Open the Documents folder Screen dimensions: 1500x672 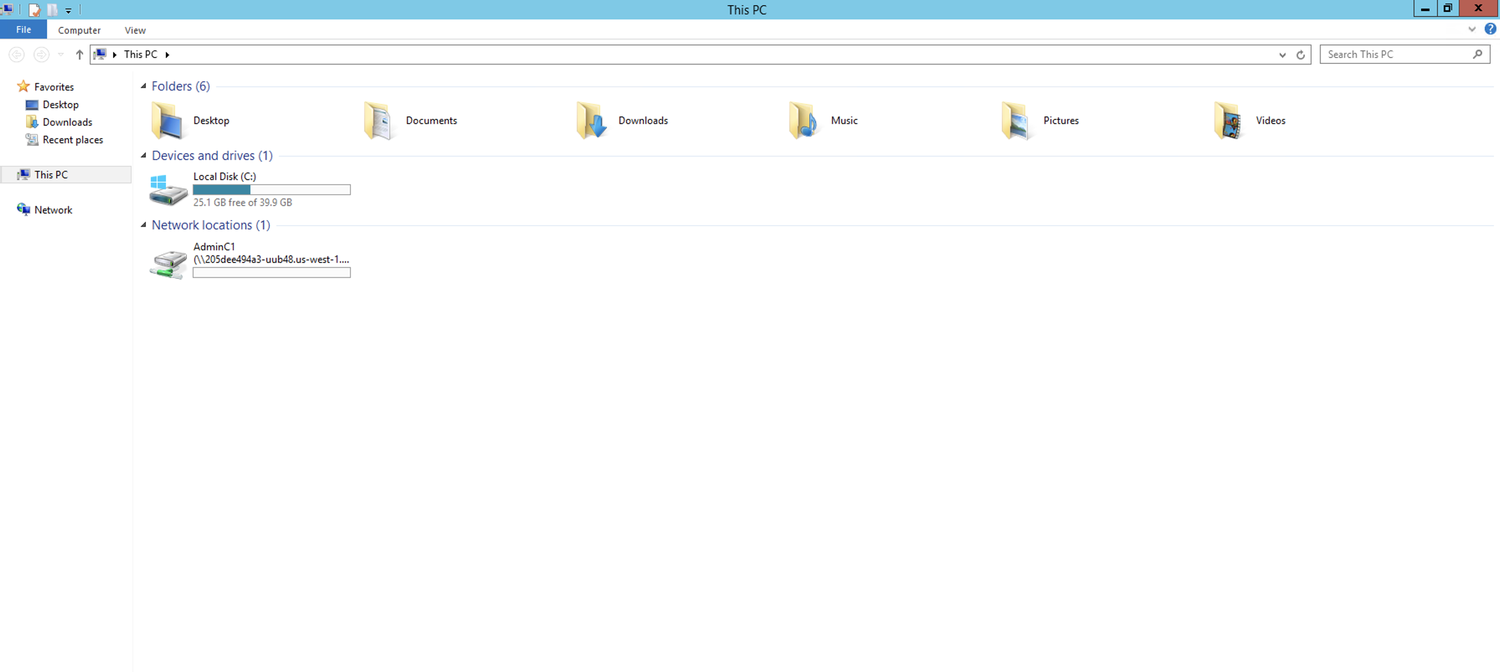click(411, 121)
